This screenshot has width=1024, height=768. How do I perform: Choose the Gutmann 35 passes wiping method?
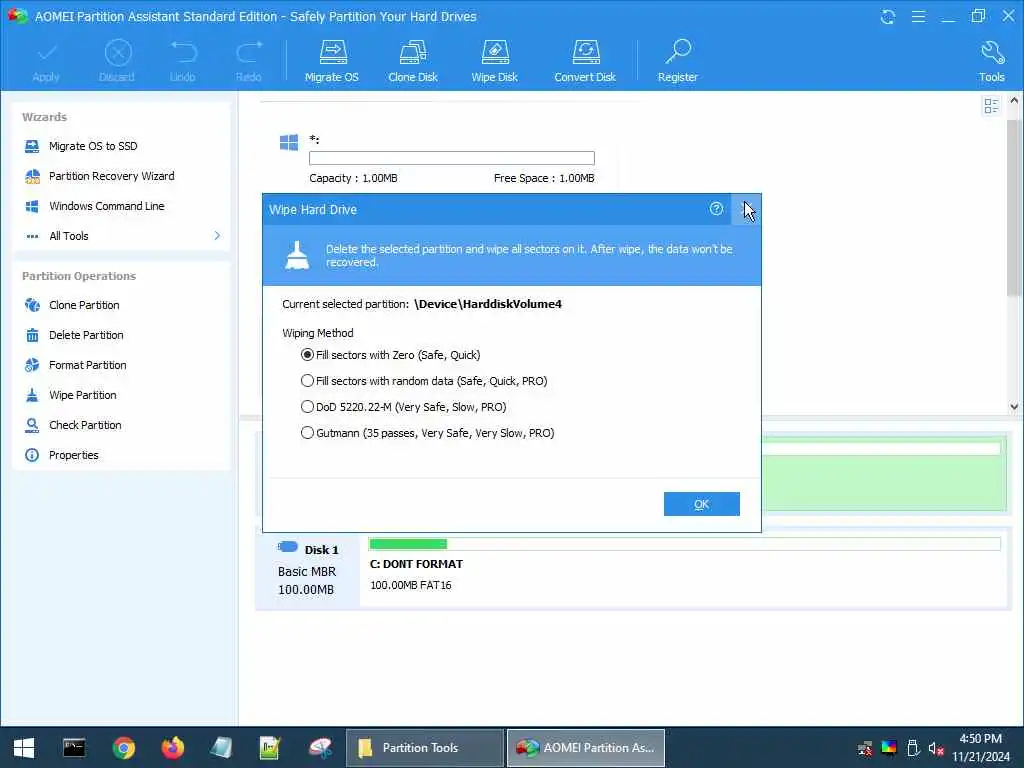coord(307,433)
